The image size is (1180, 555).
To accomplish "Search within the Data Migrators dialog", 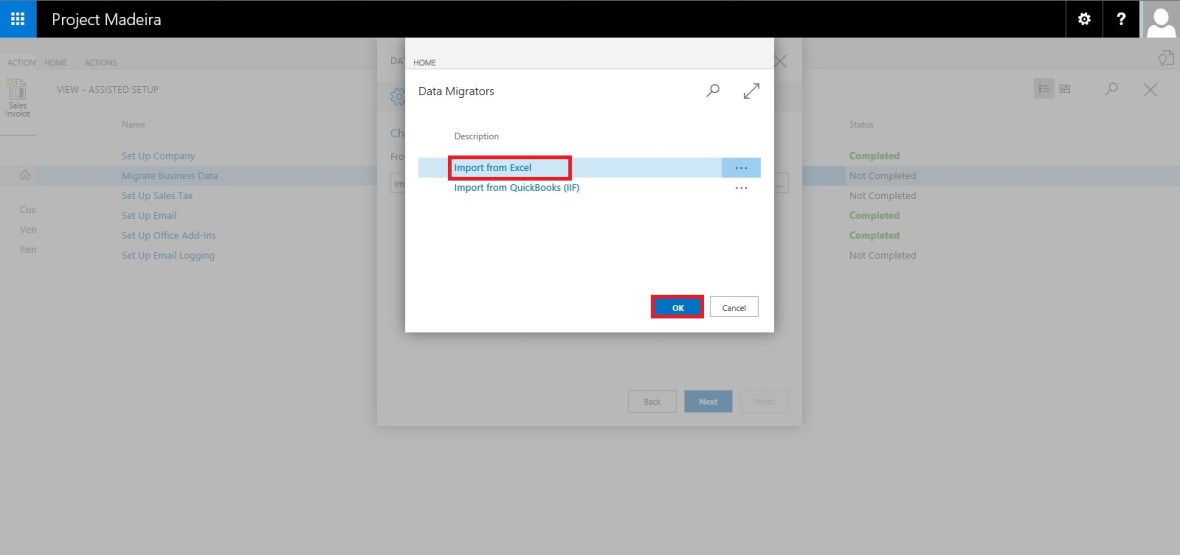I will pos(713,91).
